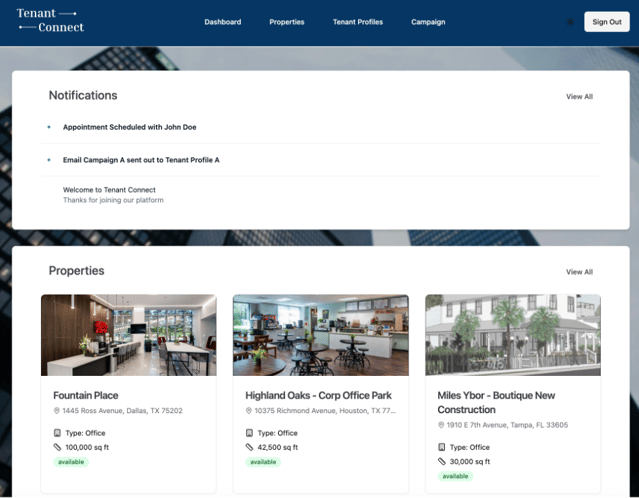The image size is (639, 498).
Task: Go to the Properties nav item
Action: point(286,22)
